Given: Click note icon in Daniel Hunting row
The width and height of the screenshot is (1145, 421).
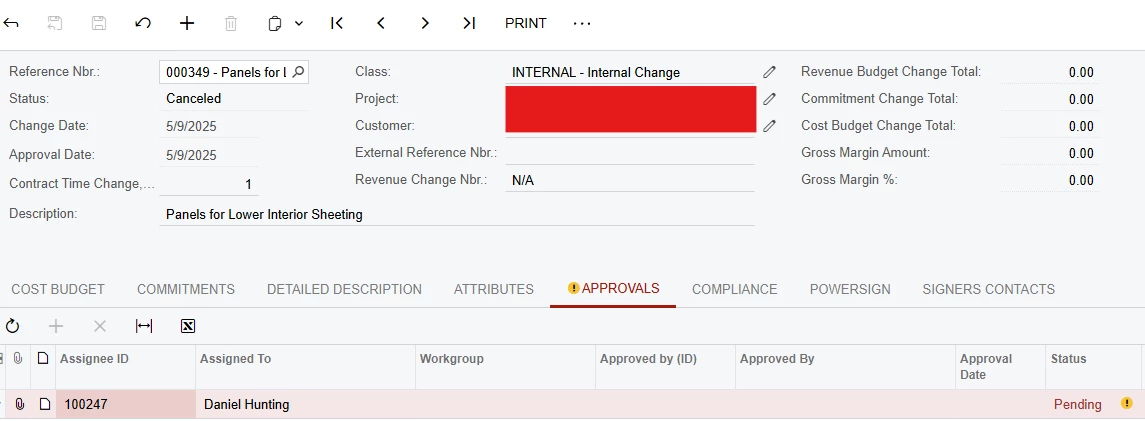Looking at the screenshot, I should coord(45,403).
